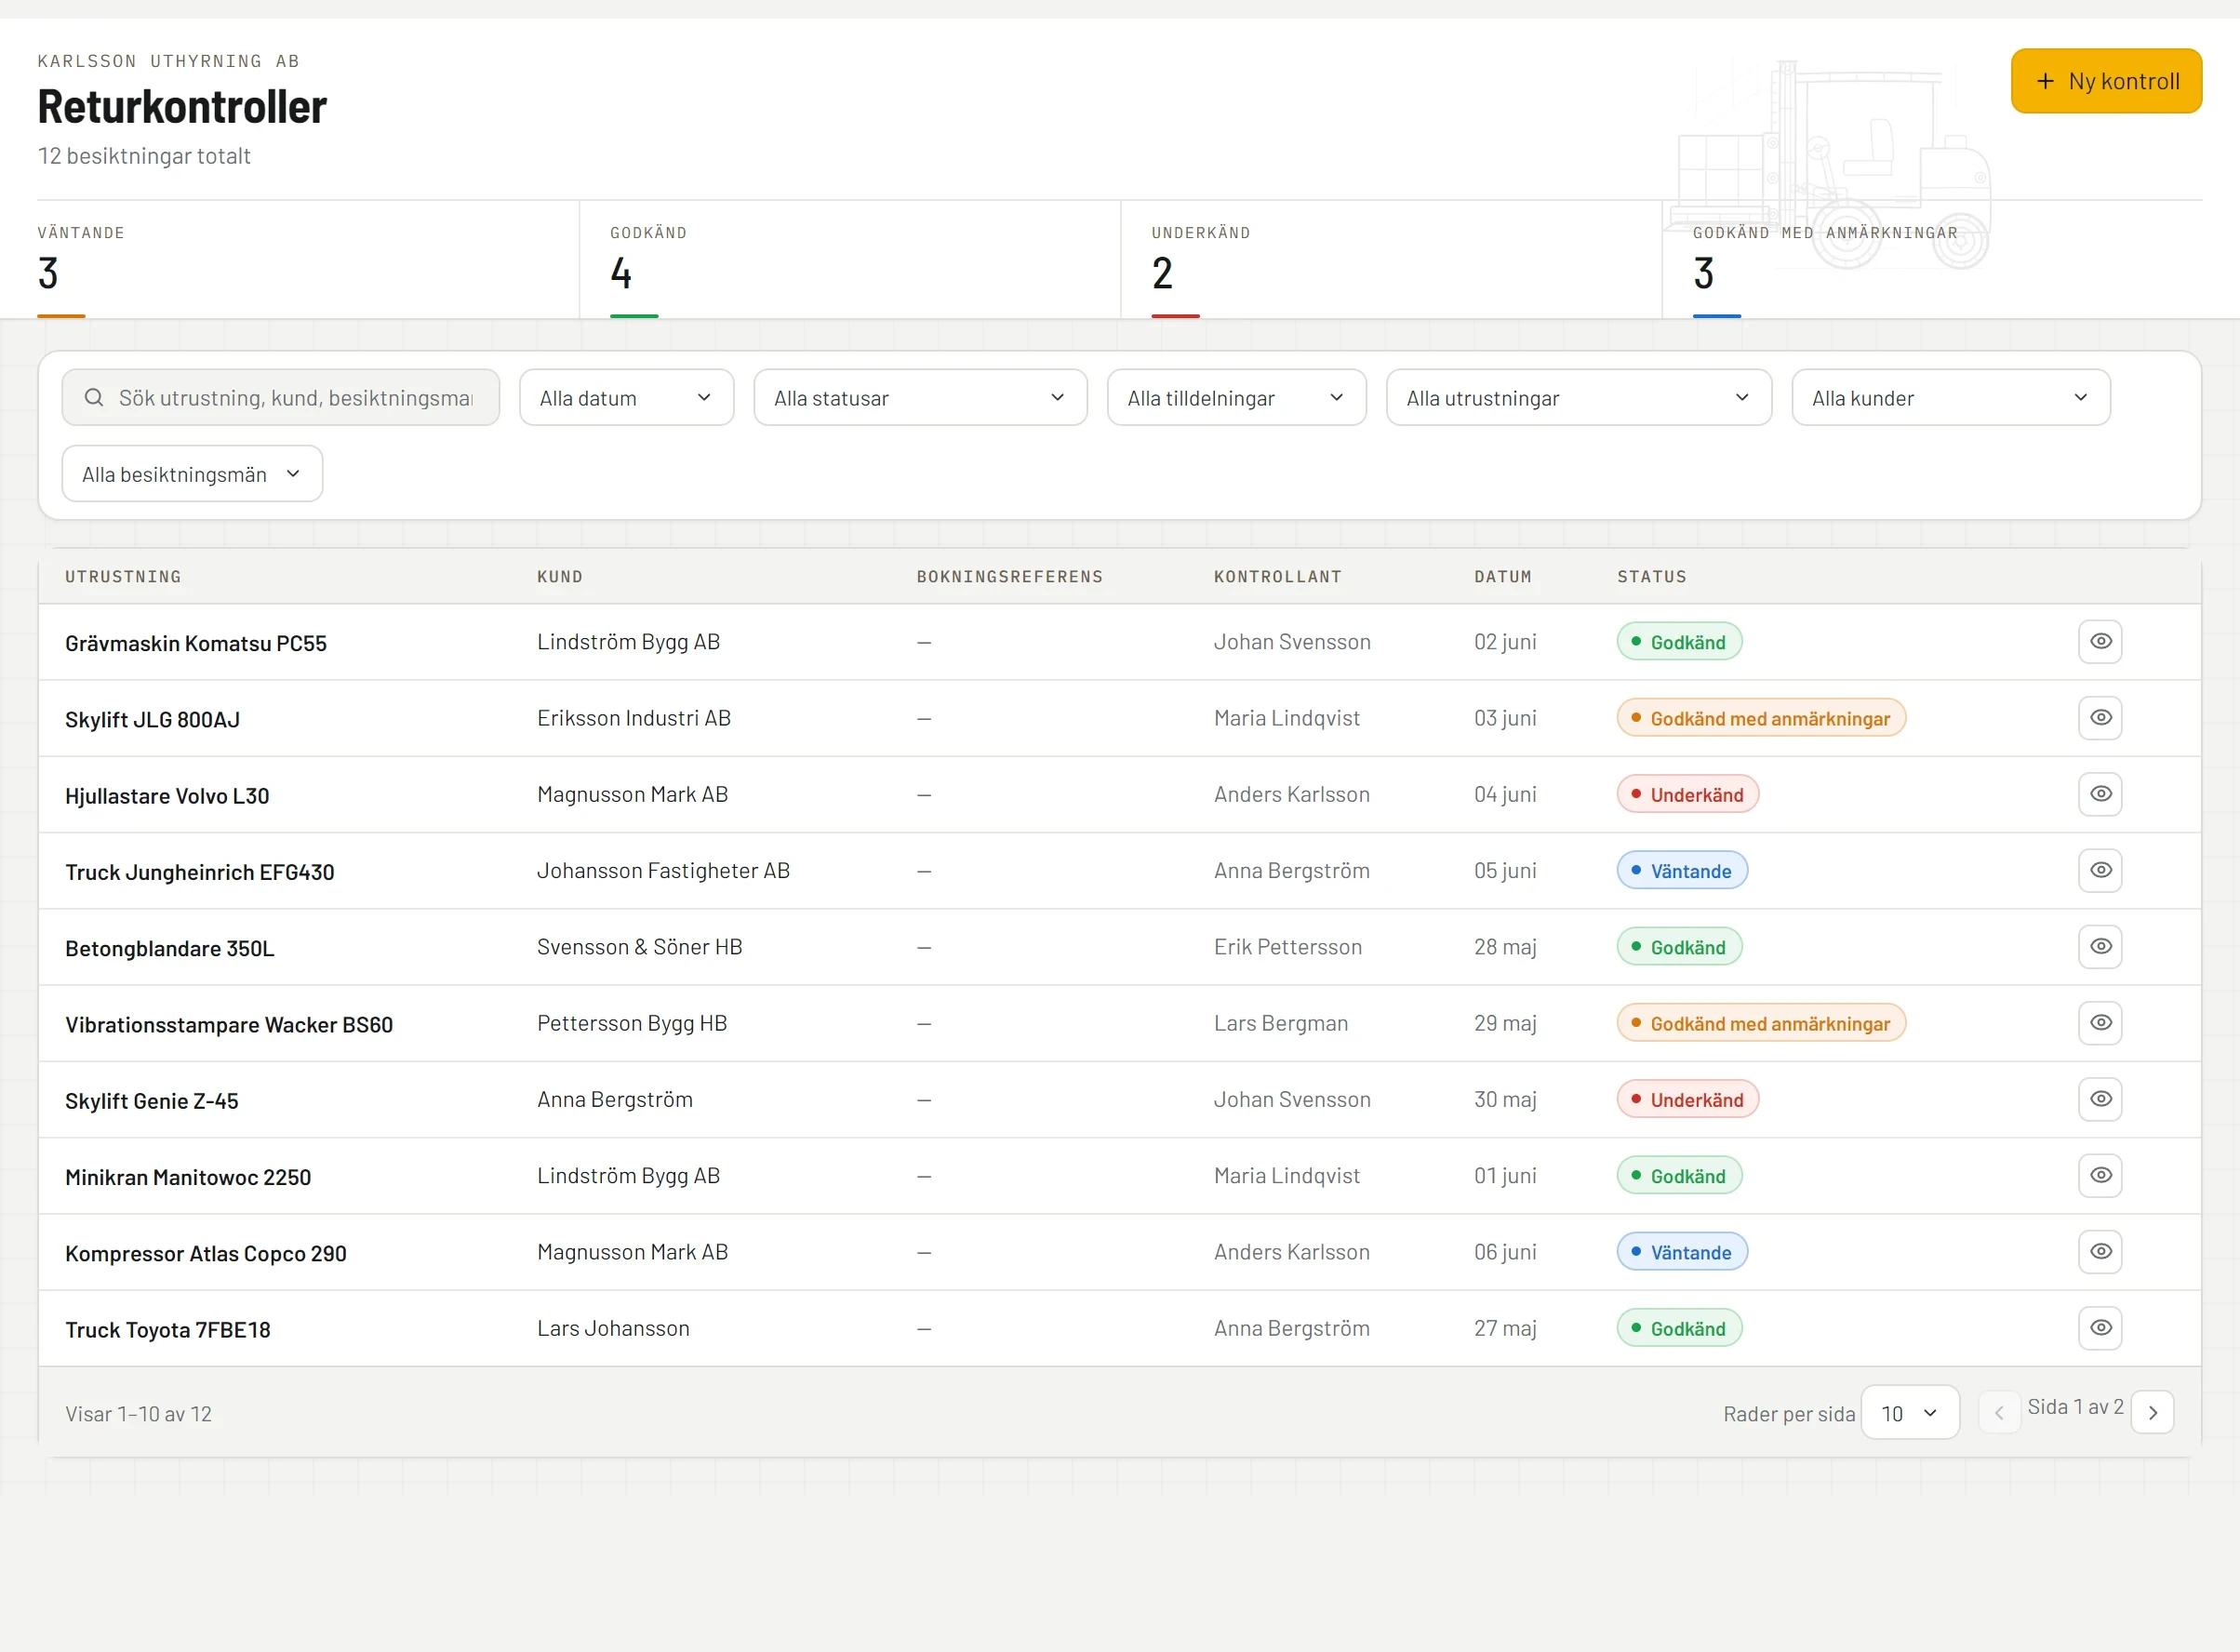This screenshot has height=1652, width=2240.
Task: Click the Ny kontroll button
Action: point(2106,81)
